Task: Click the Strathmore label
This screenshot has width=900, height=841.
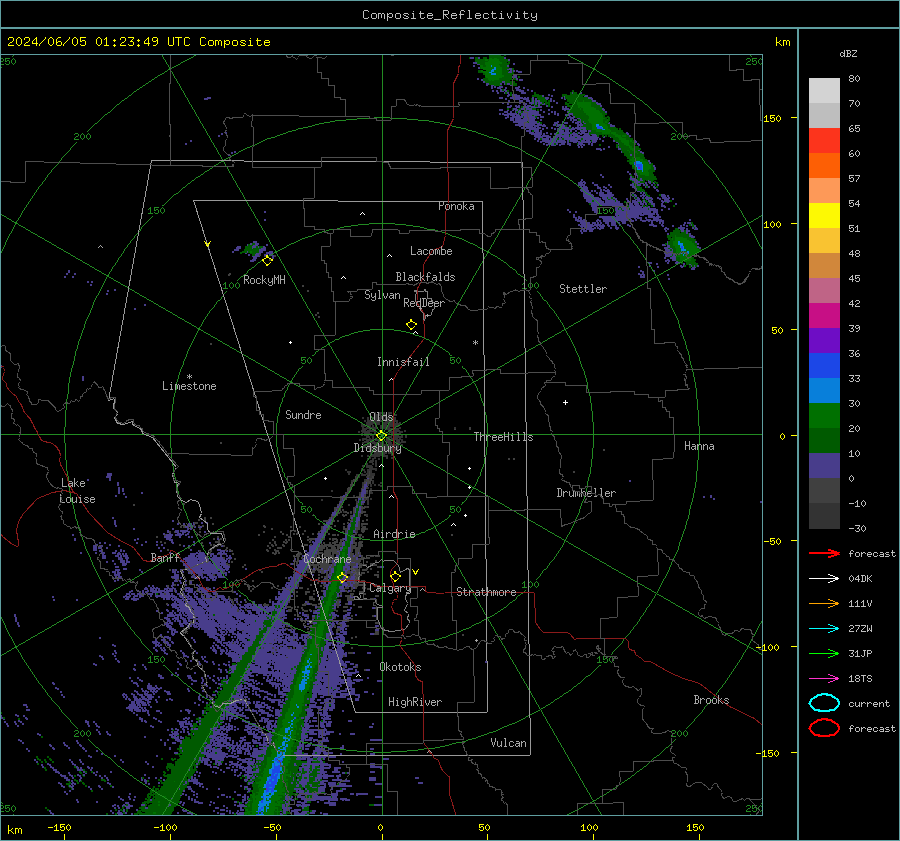Action: 486,592
